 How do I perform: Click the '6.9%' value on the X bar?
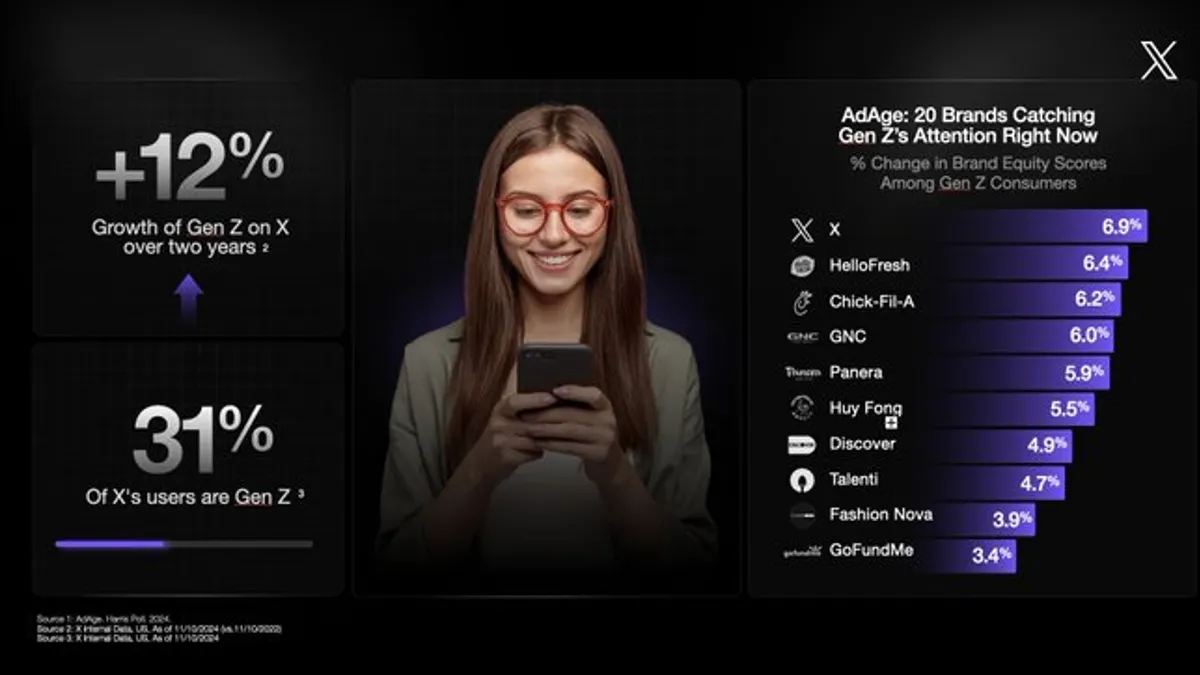pyautogui.click(x=1122, y=227)
